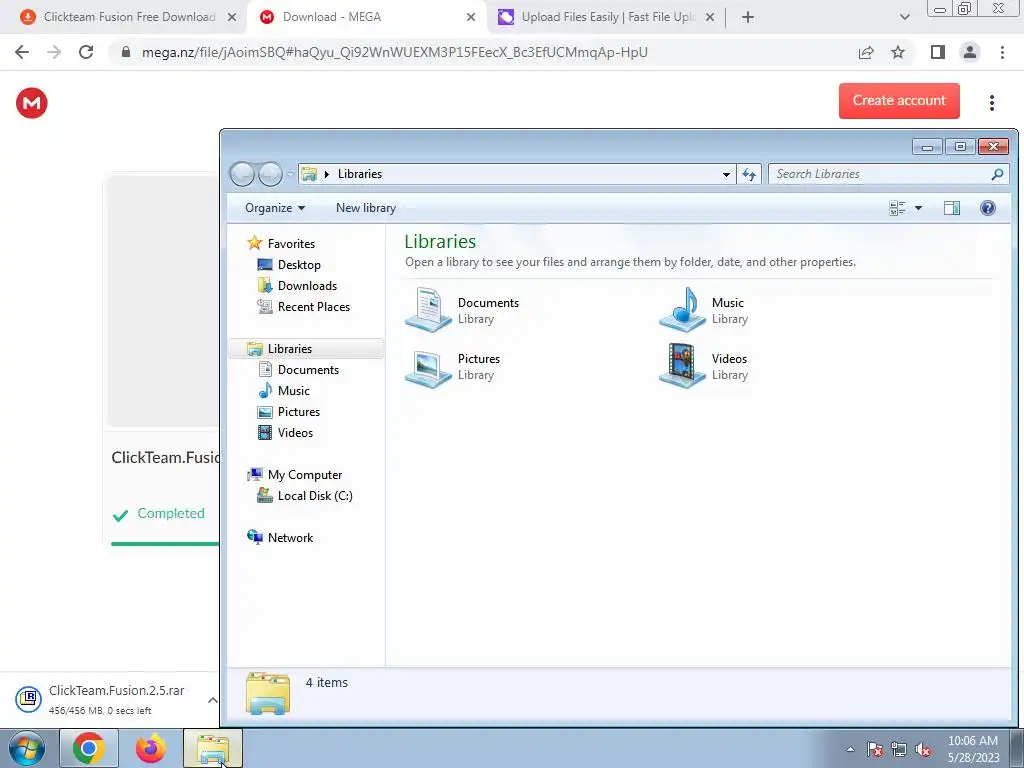The width and height of the screenshot is (1024, 768).
Task: Click the New library toolbar button
Action: pos(366,208)
